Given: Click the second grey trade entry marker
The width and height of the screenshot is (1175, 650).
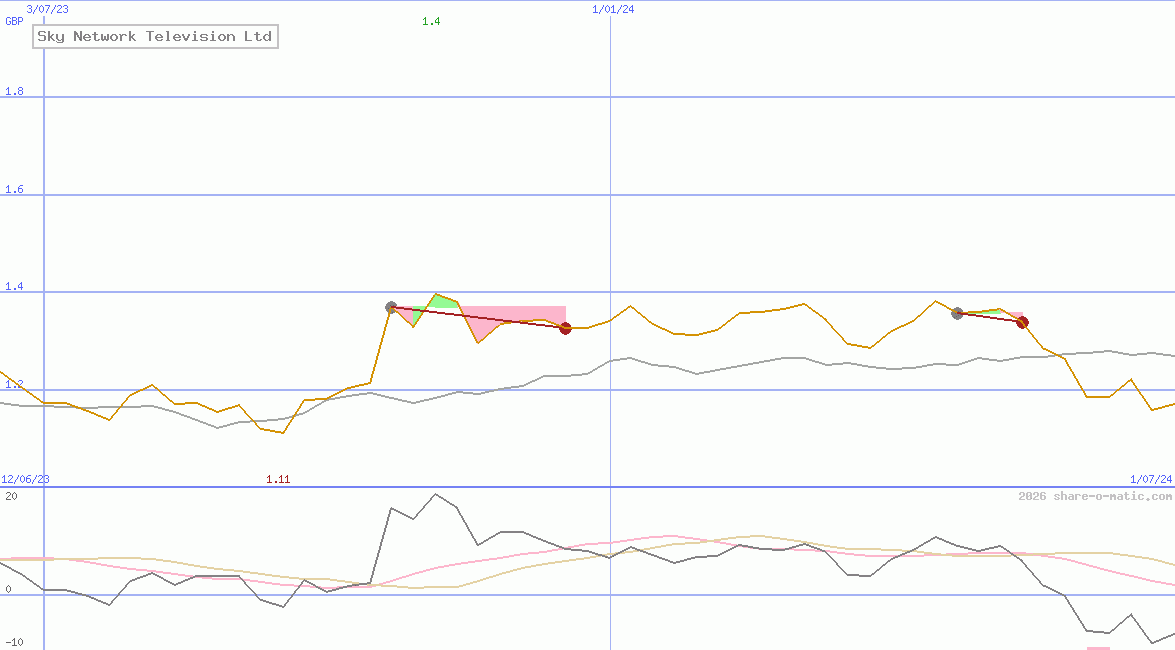Looking at the screenshot, I should [x=957, y=313].
